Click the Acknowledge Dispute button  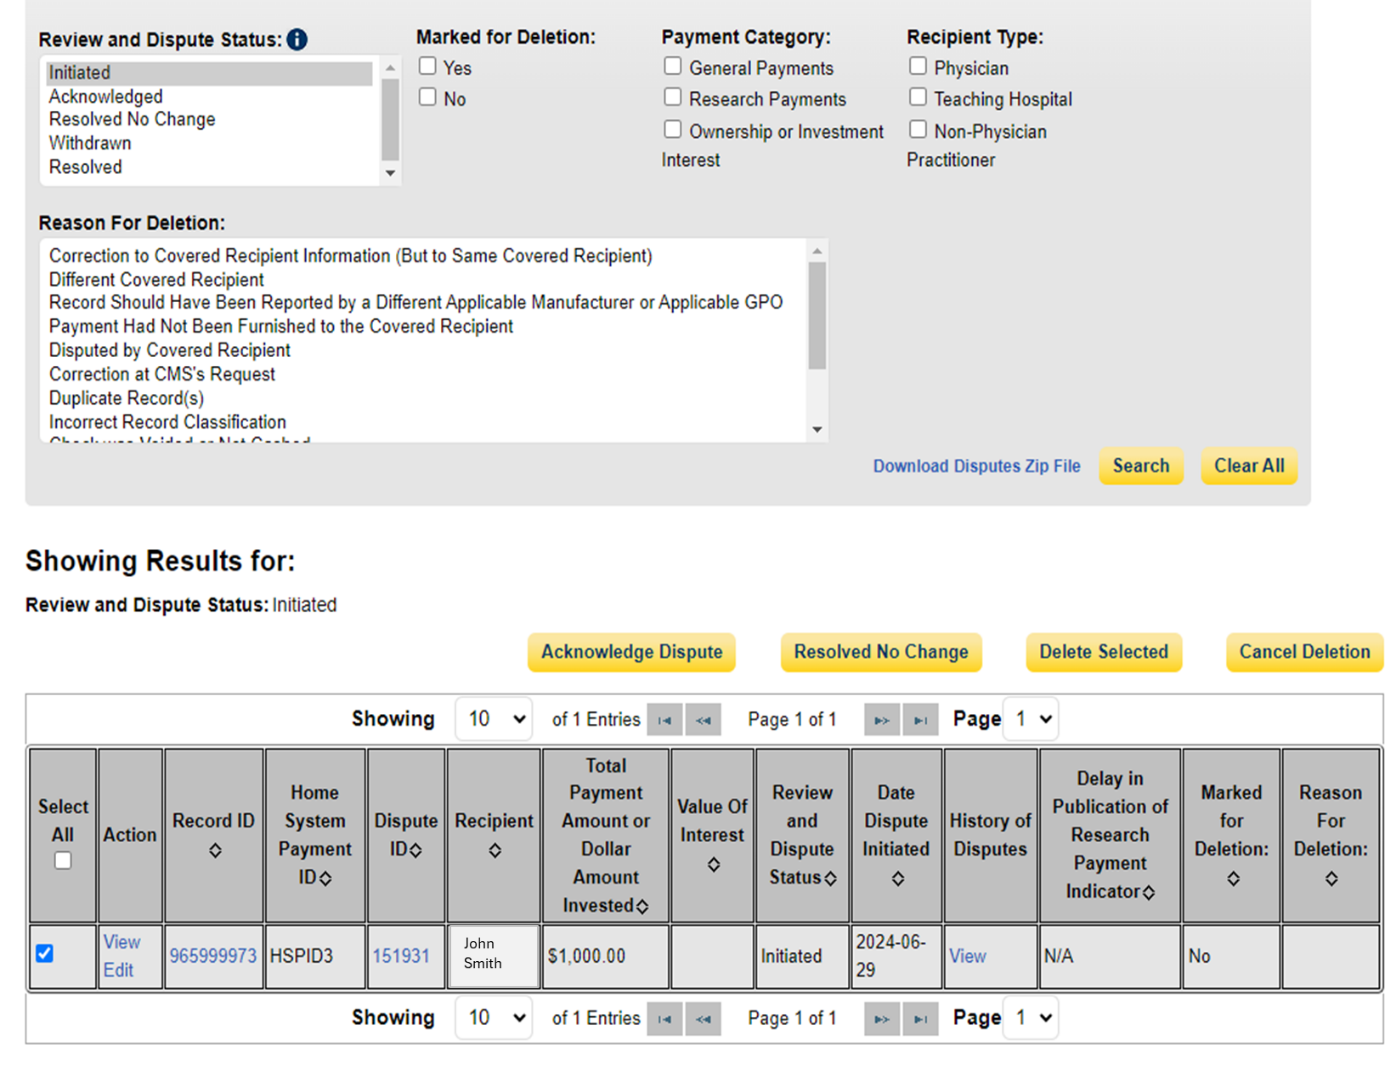click(631, 652)
